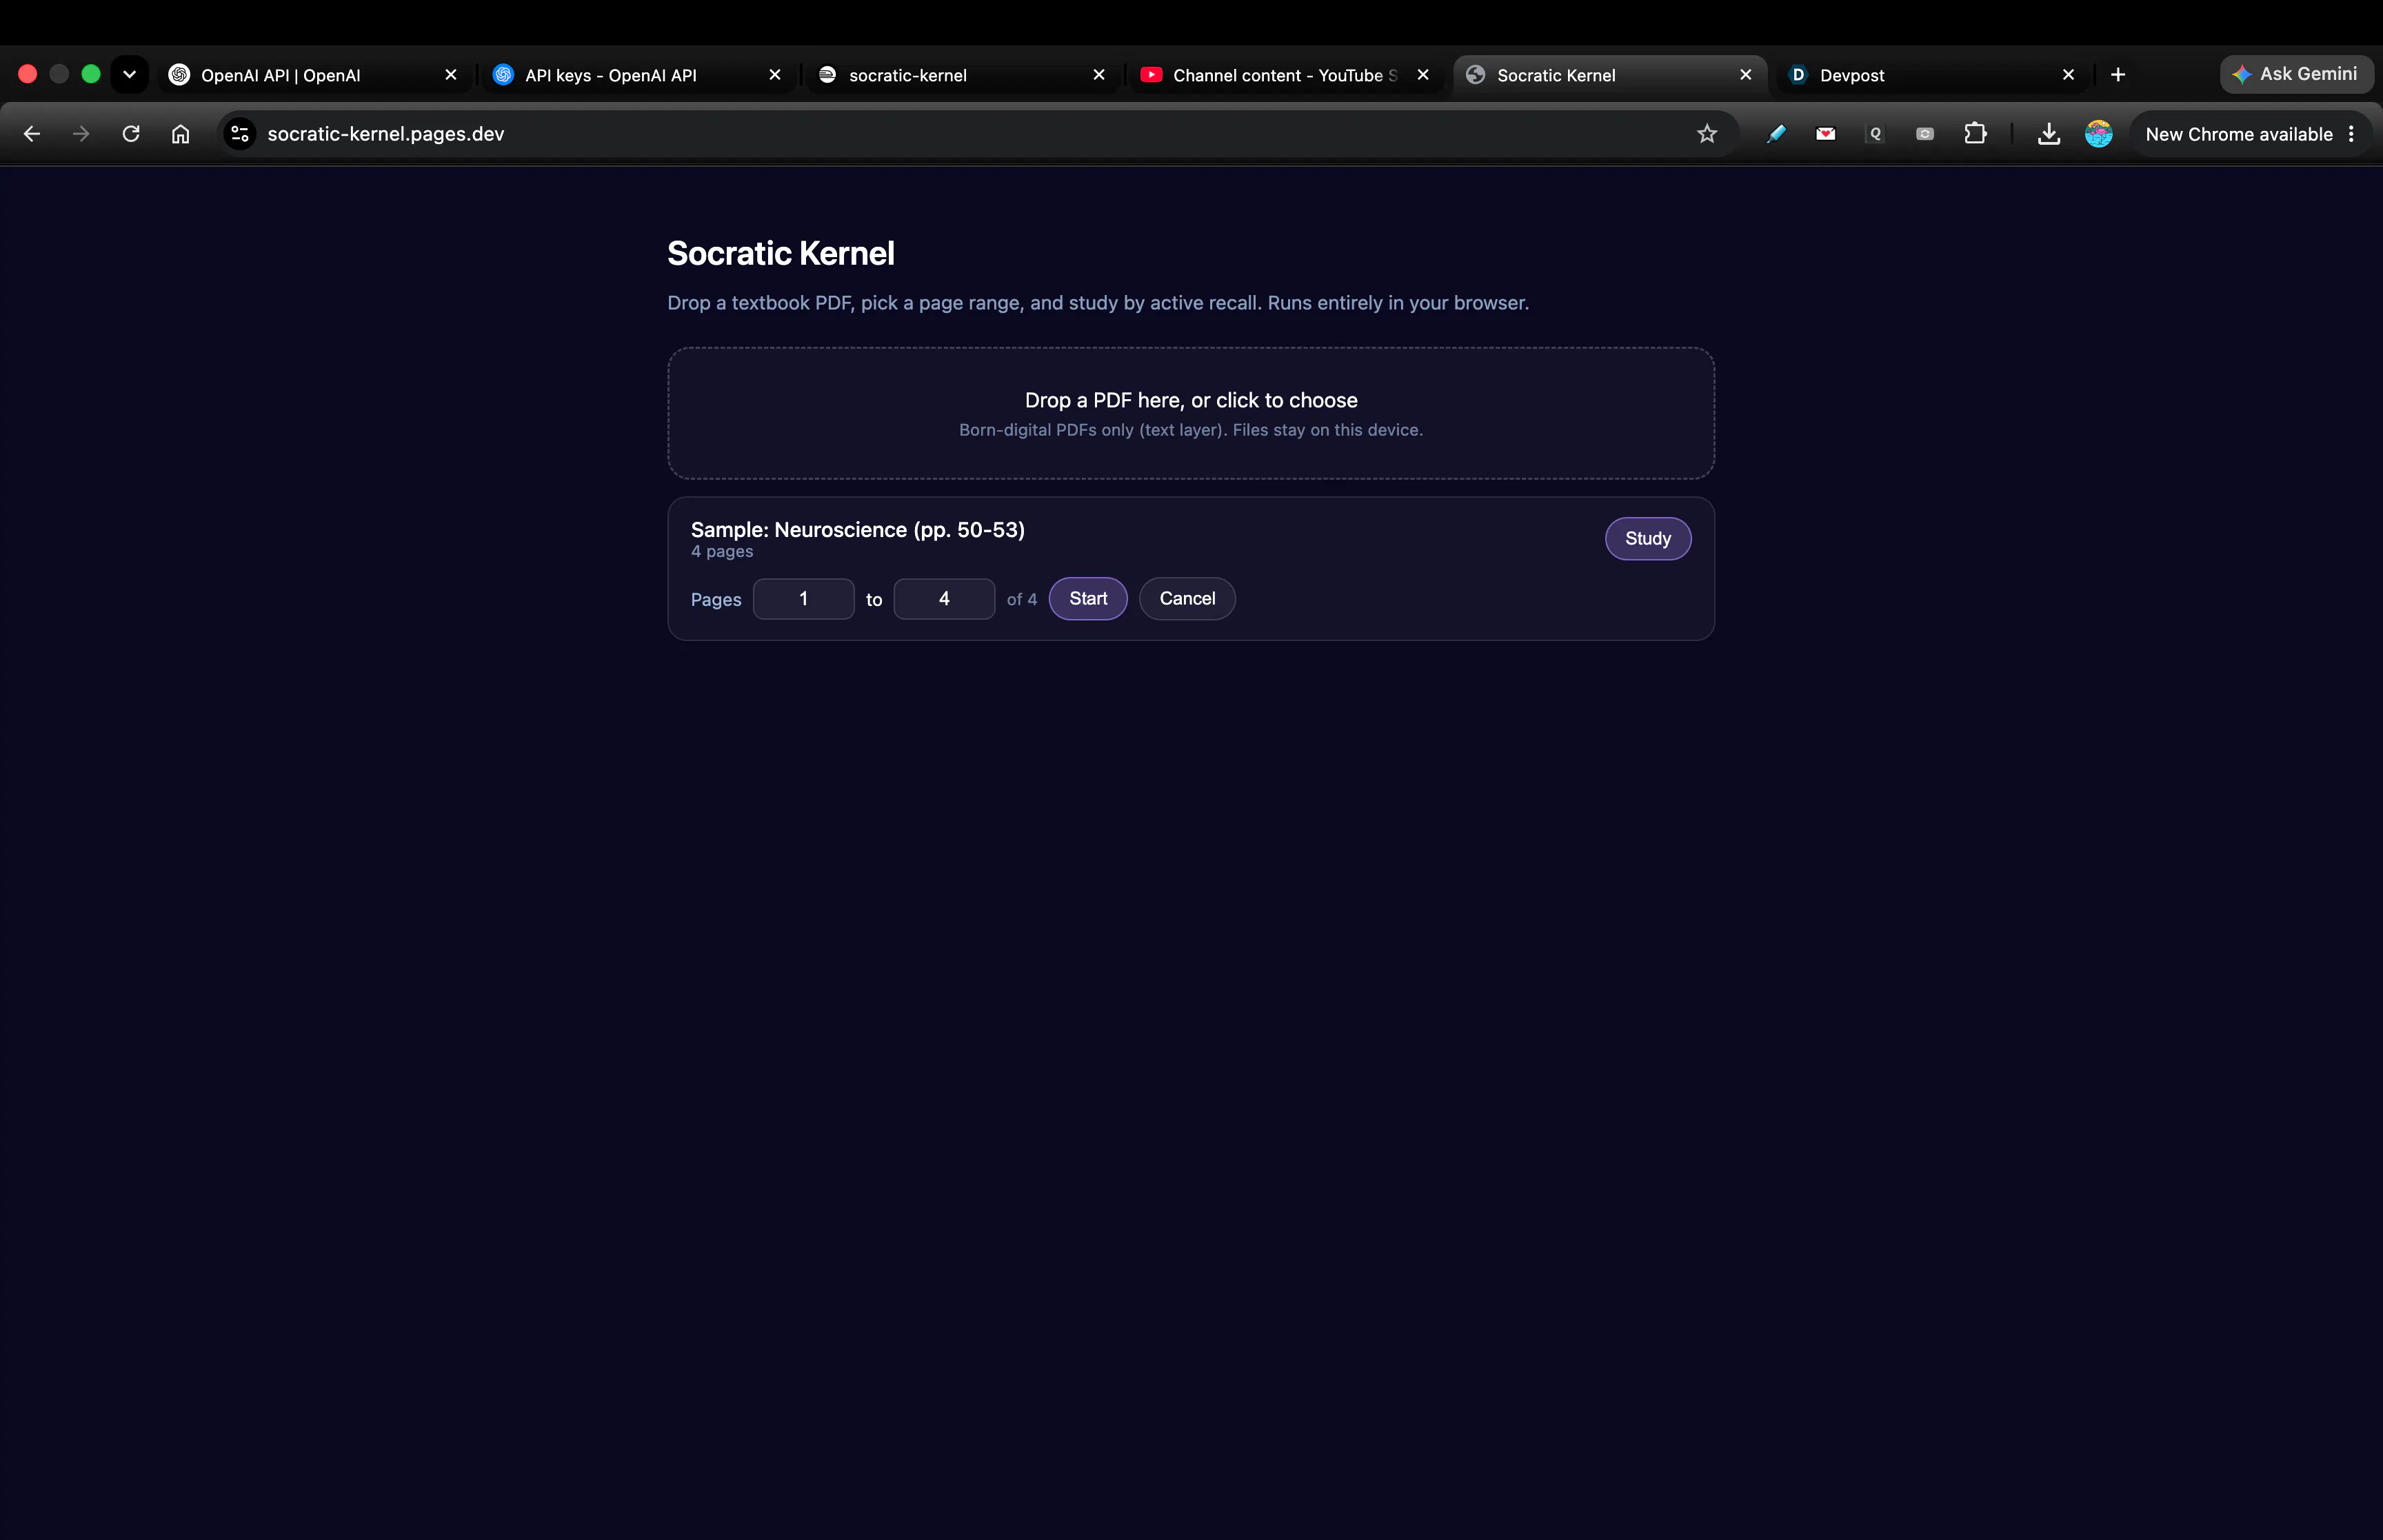The height and width of the screenshot is (1540, 2383).
Task: Close the OpenAI API tab
Action: 451,75
